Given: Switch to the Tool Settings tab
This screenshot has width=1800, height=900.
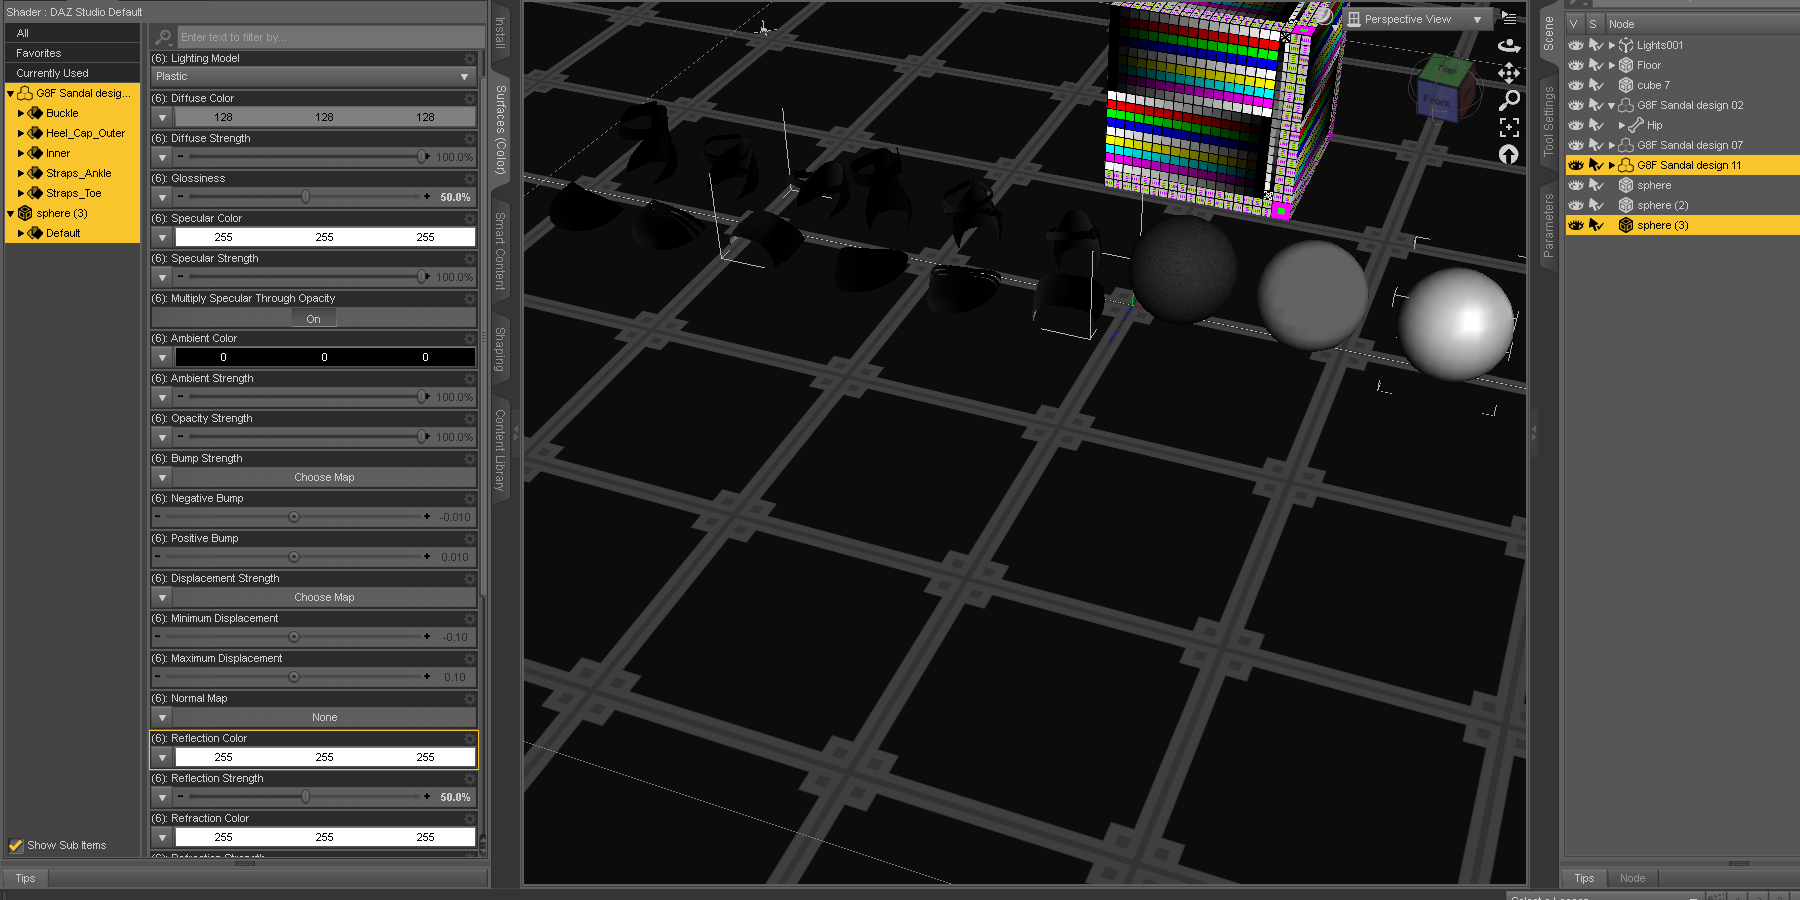Looking at the screenshot, I should (1548, 121).
